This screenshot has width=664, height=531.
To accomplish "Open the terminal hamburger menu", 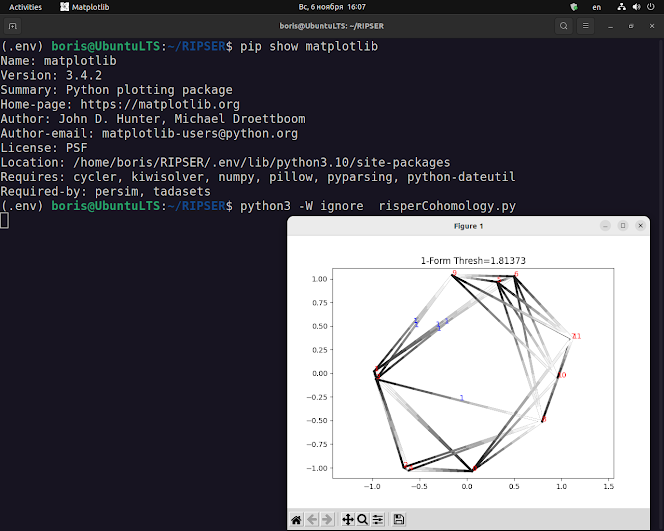I will pyautogui.click(x=585, y=26).
